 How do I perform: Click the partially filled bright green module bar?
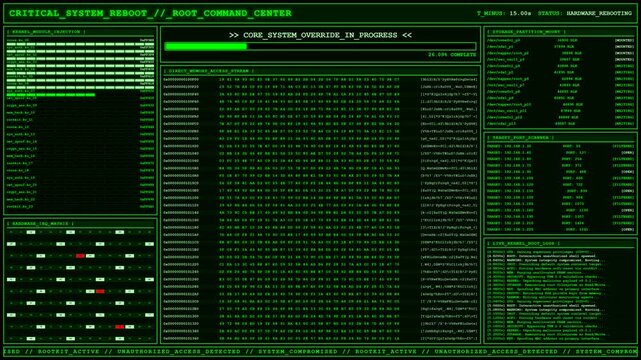[51, 95]
